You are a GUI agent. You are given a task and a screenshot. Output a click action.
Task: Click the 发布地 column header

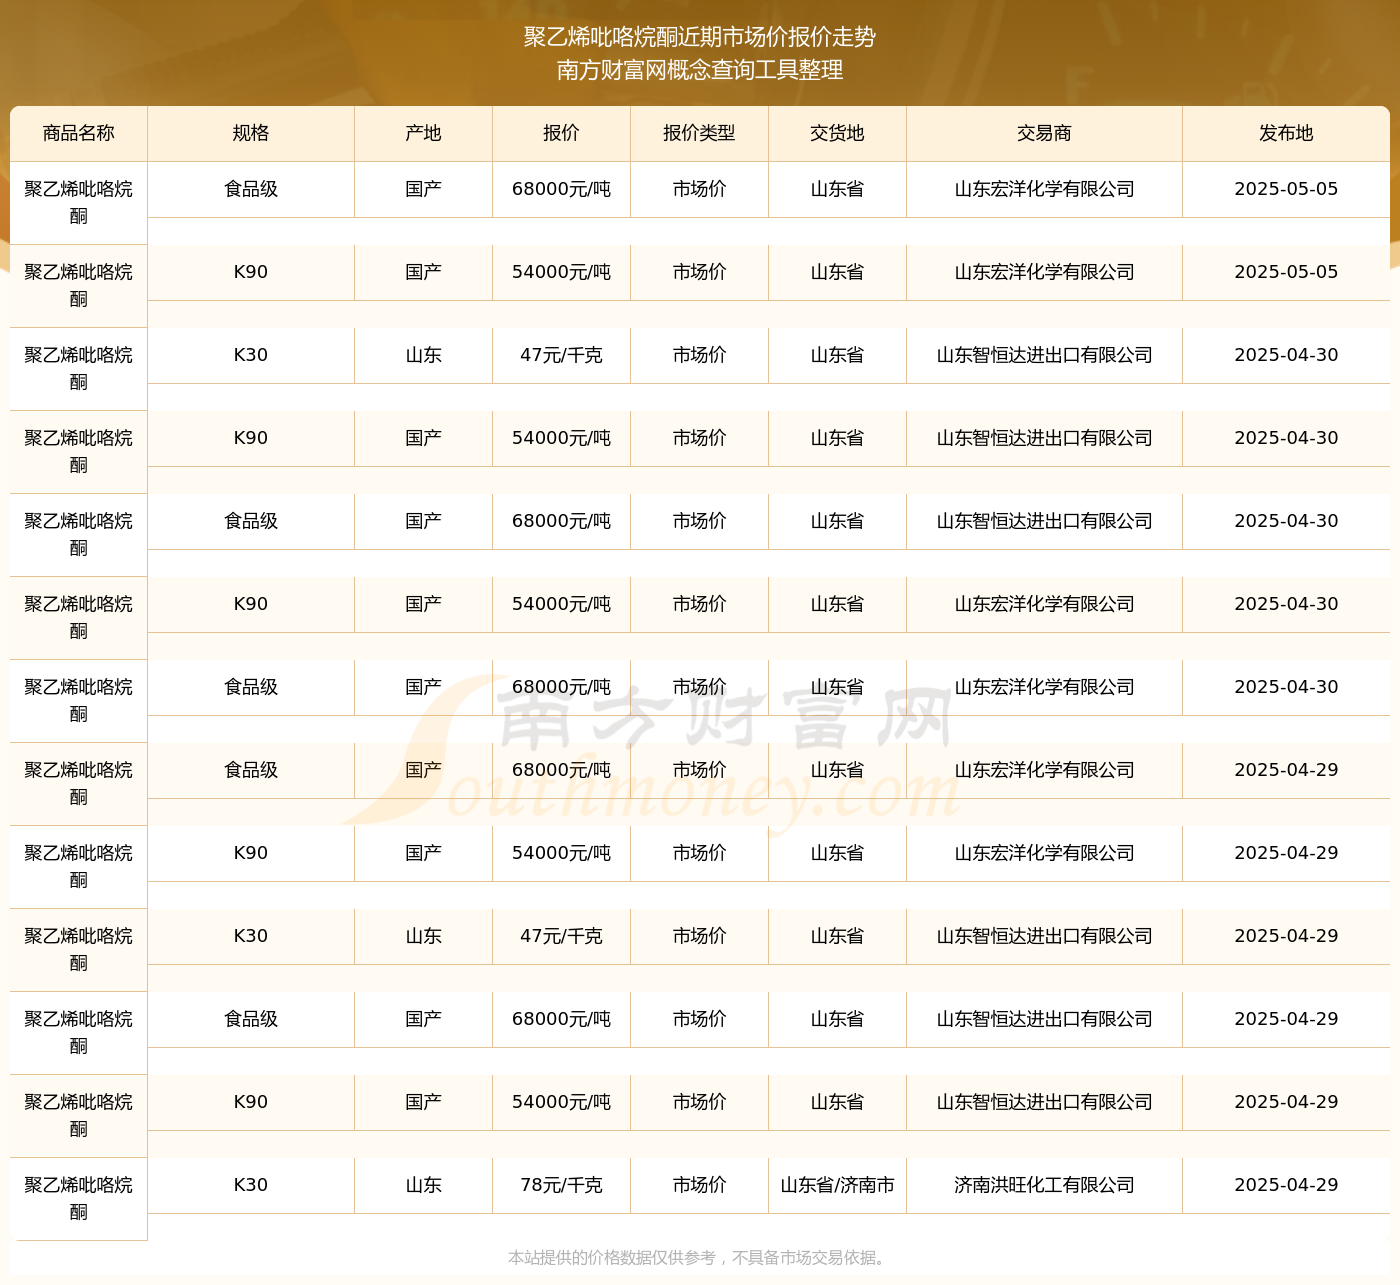tap(1286, 134)
